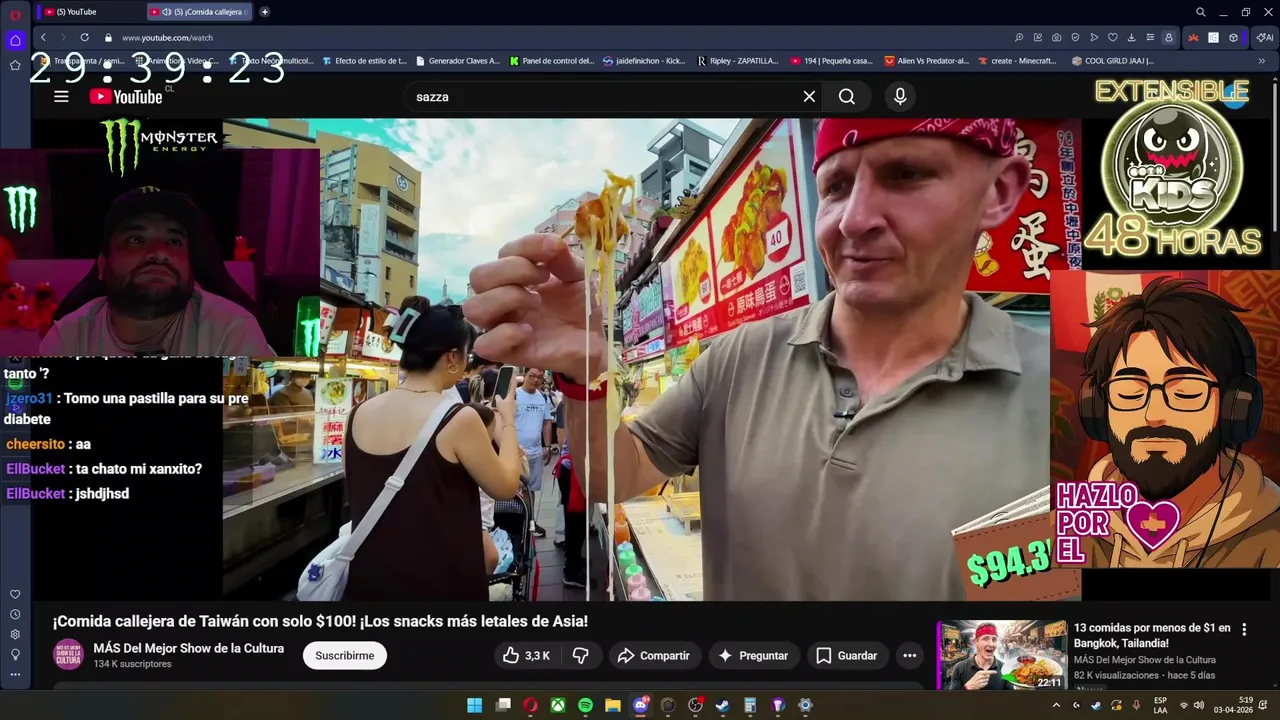
Task: Open Steam from the taskbar
Action: point(723,705)
